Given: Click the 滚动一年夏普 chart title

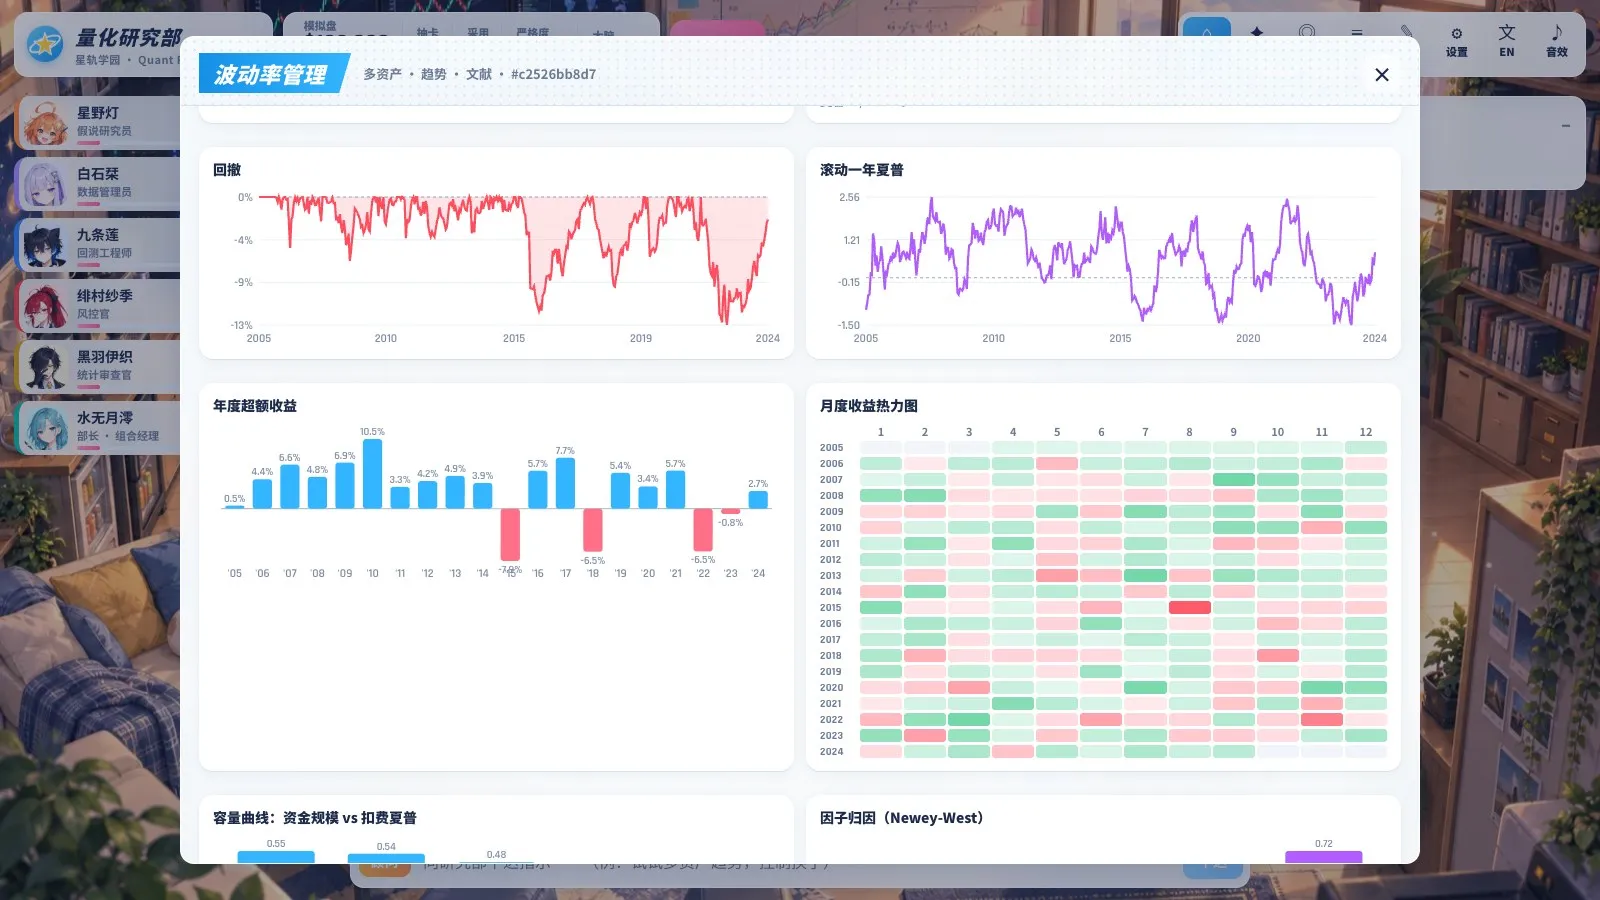Looking at the screenshot, I should 862,170.
